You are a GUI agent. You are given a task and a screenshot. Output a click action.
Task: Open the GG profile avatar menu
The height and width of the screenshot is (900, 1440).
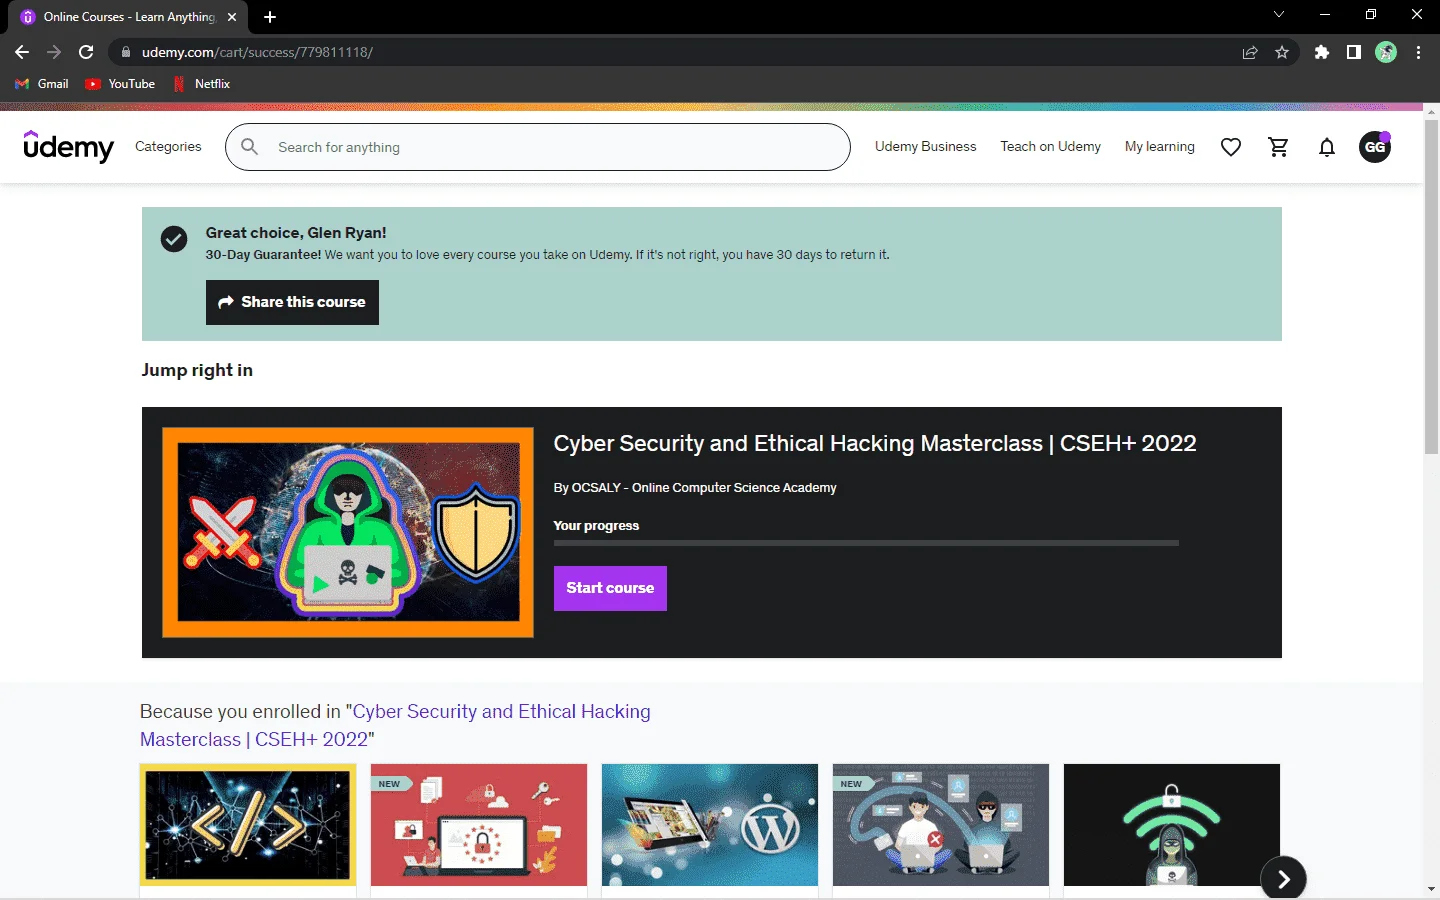(x=1375, y=147)
